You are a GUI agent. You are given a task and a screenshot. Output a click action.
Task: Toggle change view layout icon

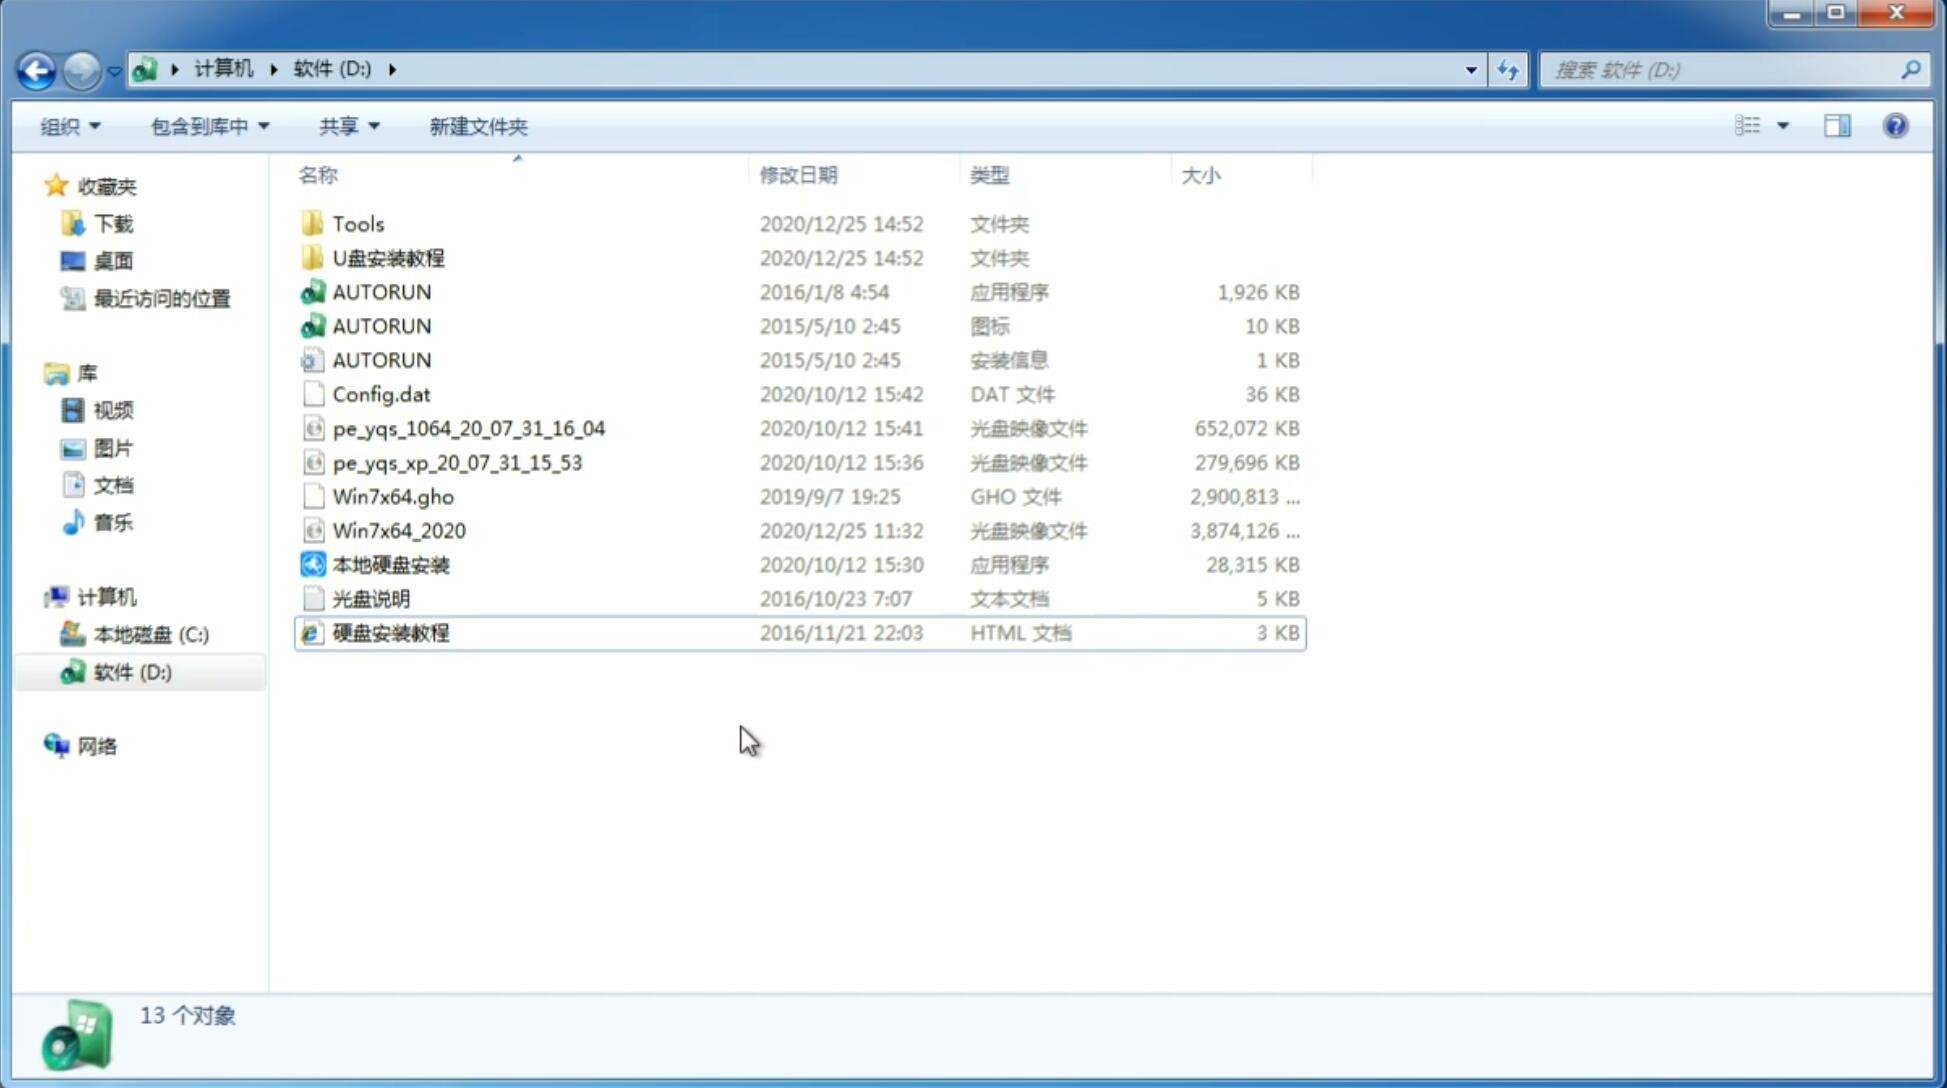(x=1760, y=126)
